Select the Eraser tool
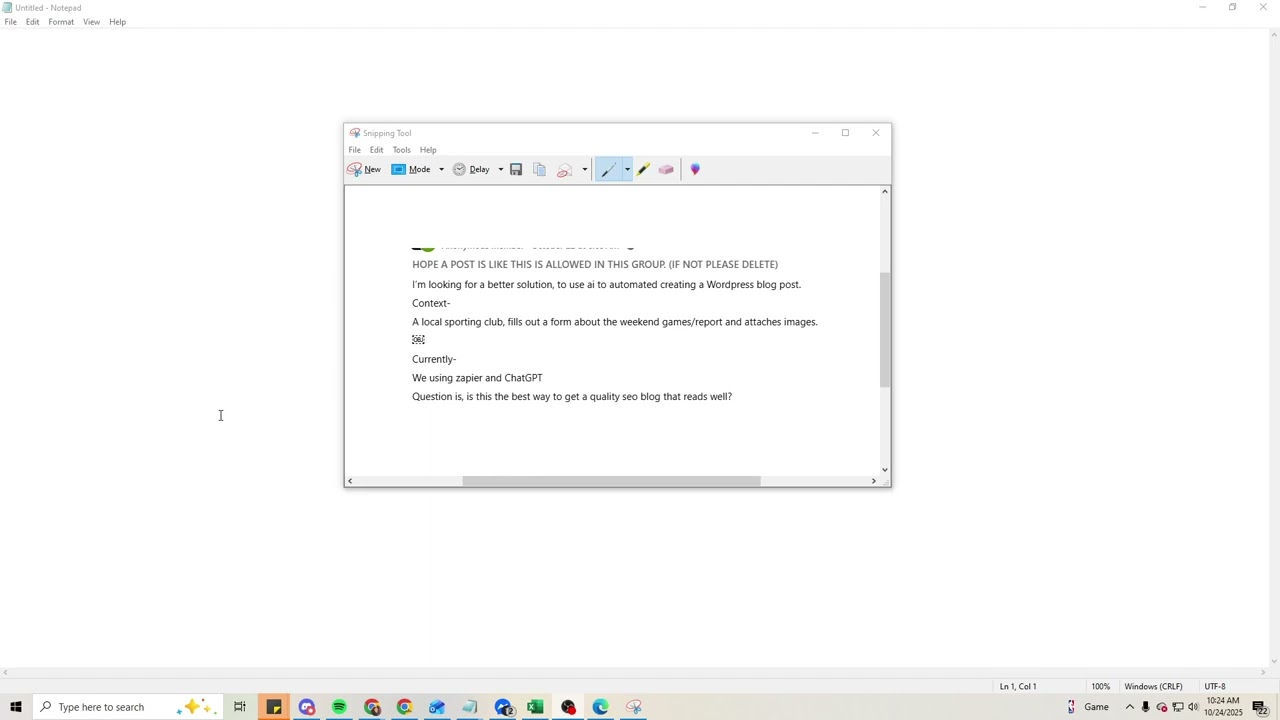Screen dimensions: 1280x720 pos(666,170)
